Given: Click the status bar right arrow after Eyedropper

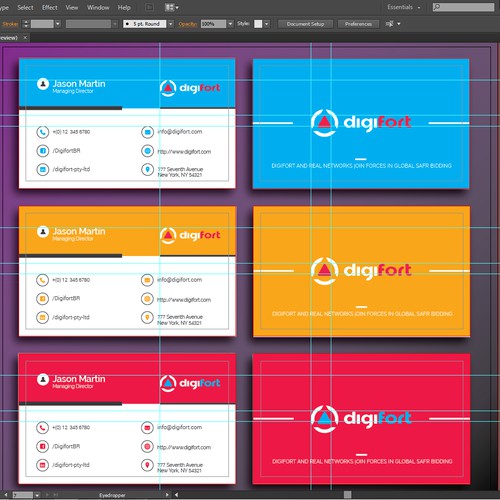Looking at the screenshot, I should tap(167, 495).
